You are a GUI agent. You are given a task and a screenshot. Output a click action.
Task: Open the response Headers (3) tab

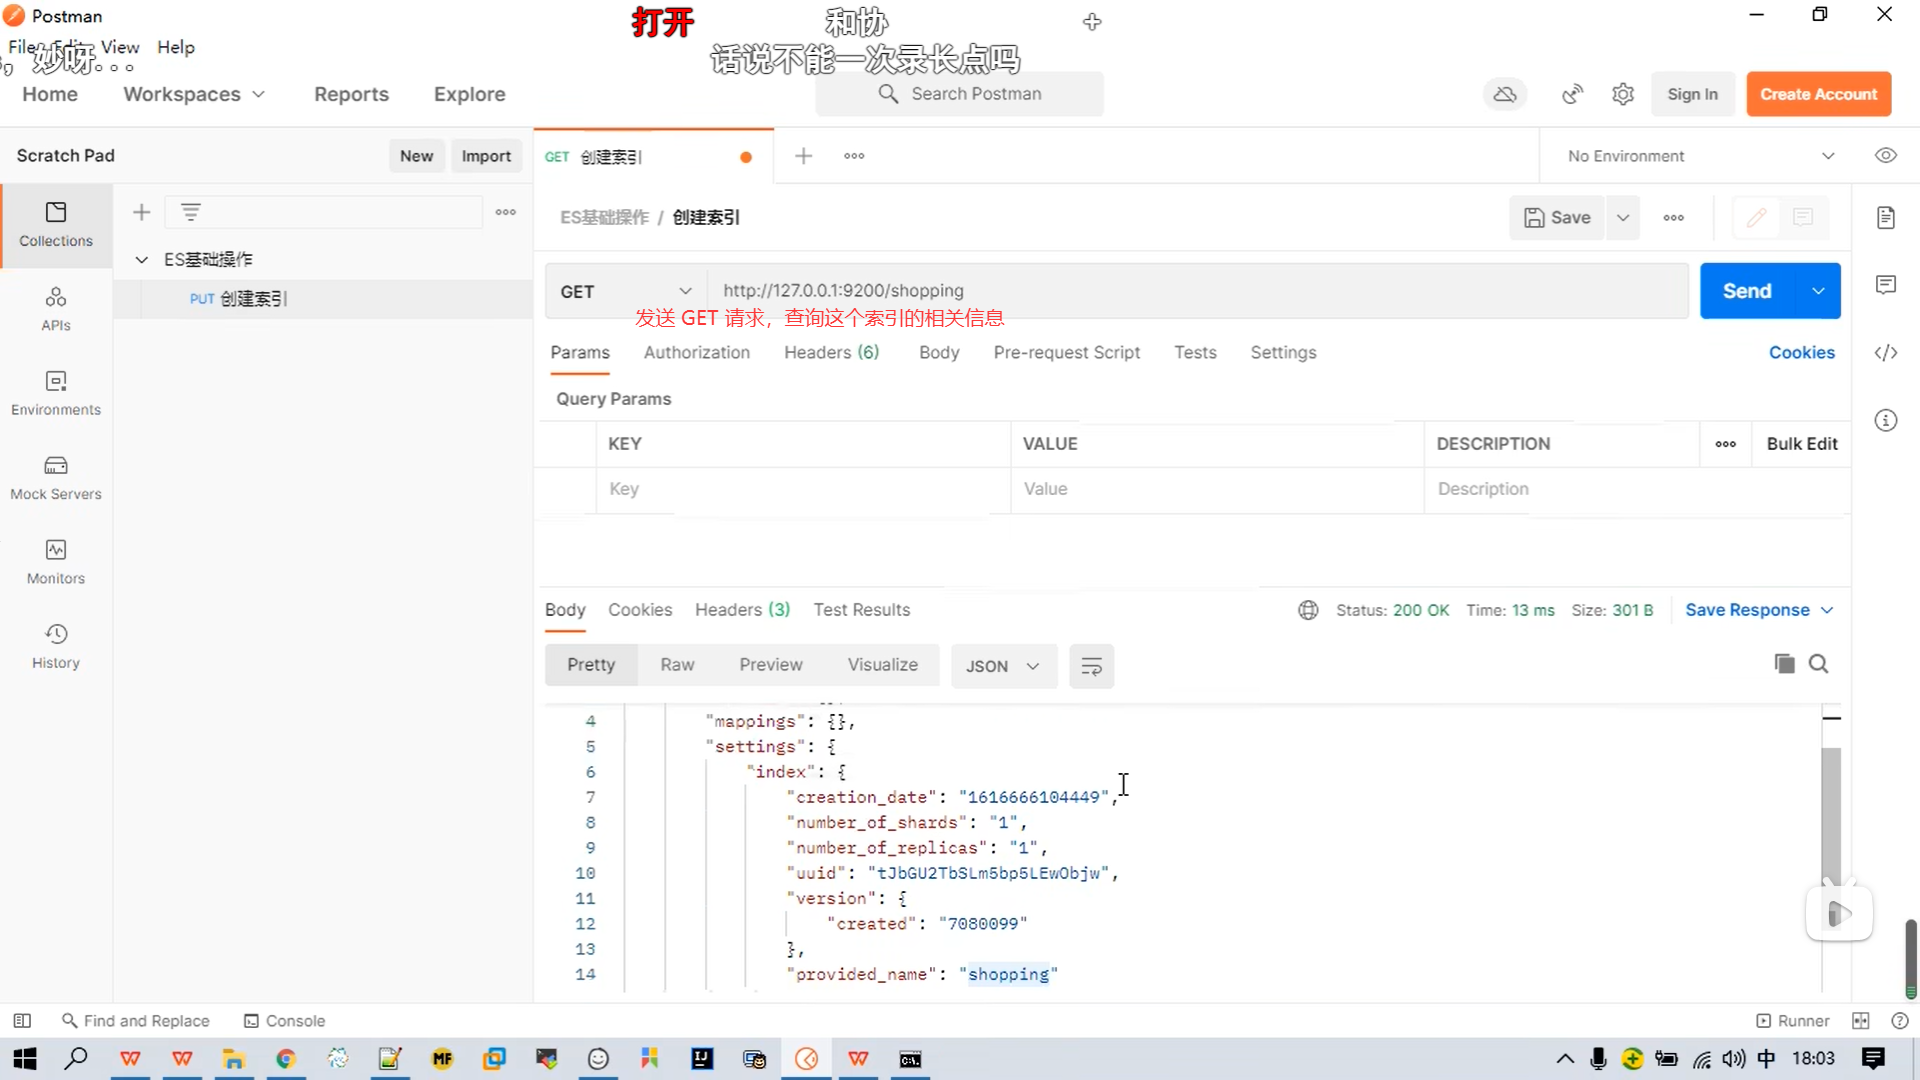[742, 610]
